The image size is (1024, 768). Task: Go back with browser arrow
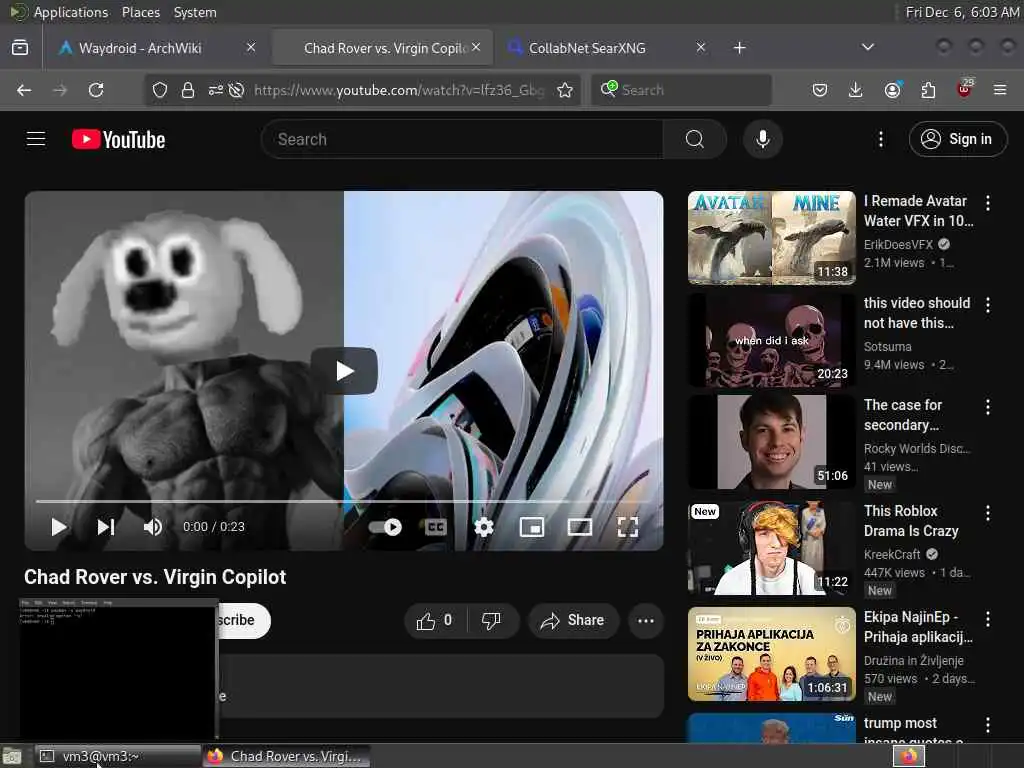[x=24, y=90]
